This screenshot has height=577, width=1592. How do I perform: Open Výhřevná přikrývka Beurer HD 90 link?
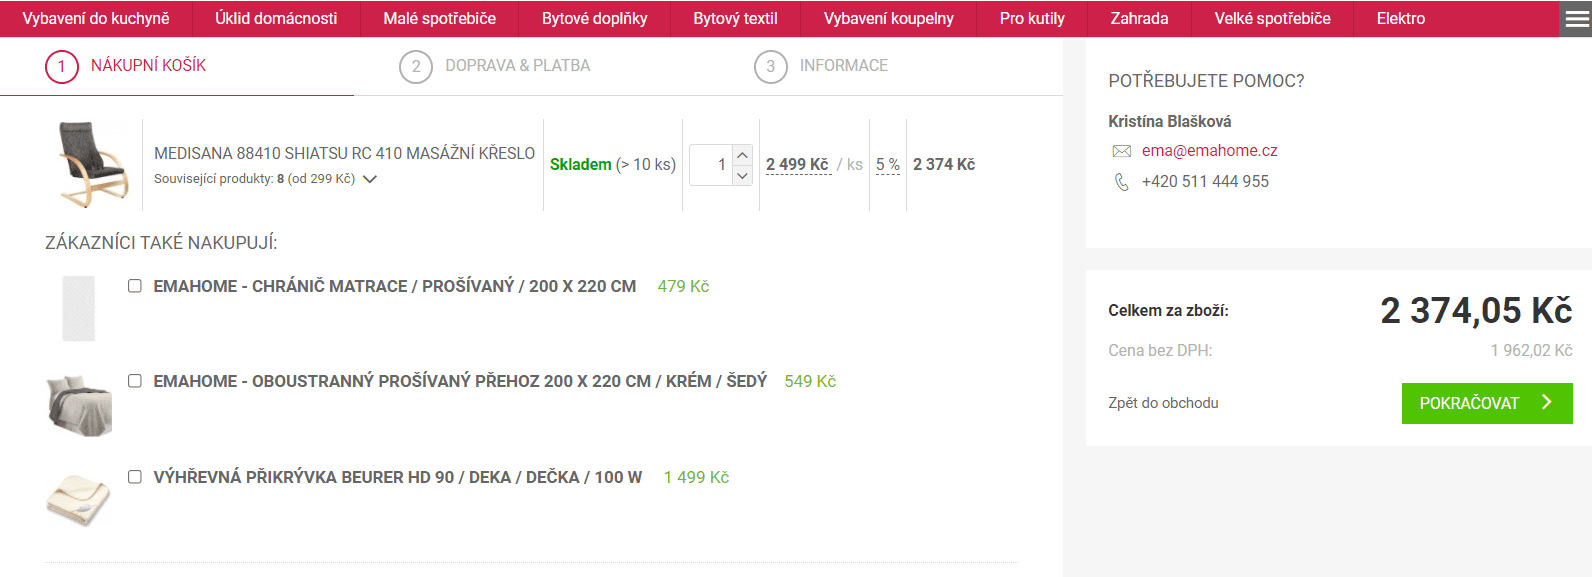(x=398, y=477)
